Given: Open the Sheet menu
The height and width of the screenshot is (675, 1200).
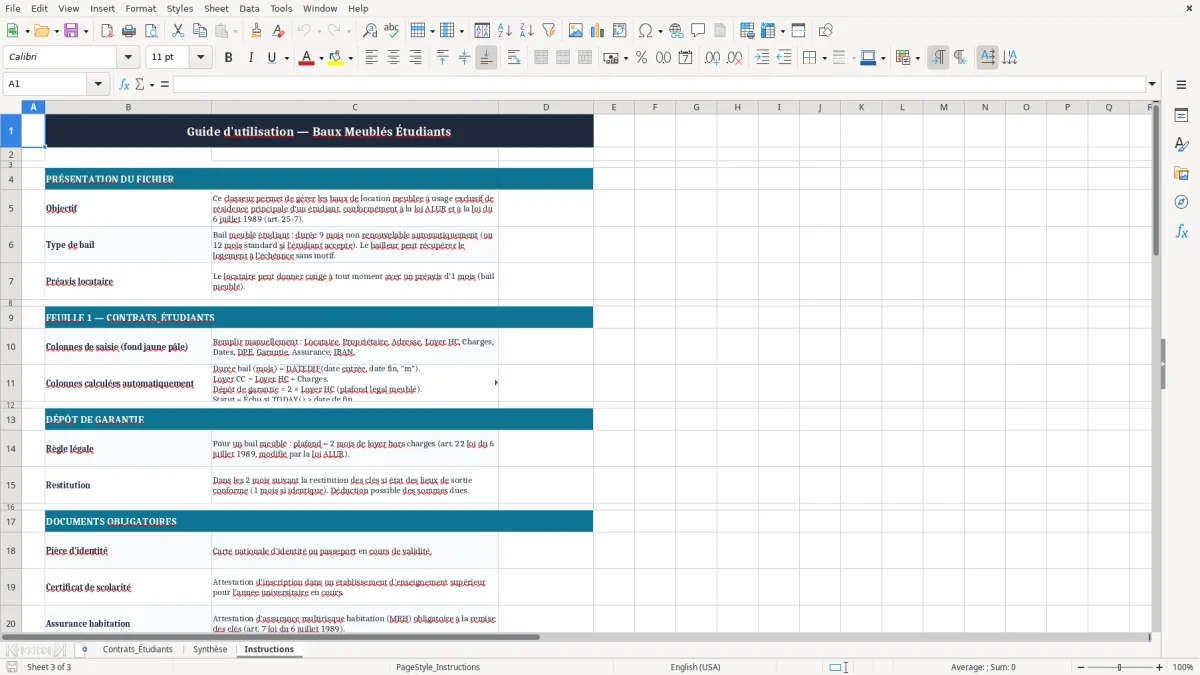Looking at the screenshot, I should click(x=216, y=8).
